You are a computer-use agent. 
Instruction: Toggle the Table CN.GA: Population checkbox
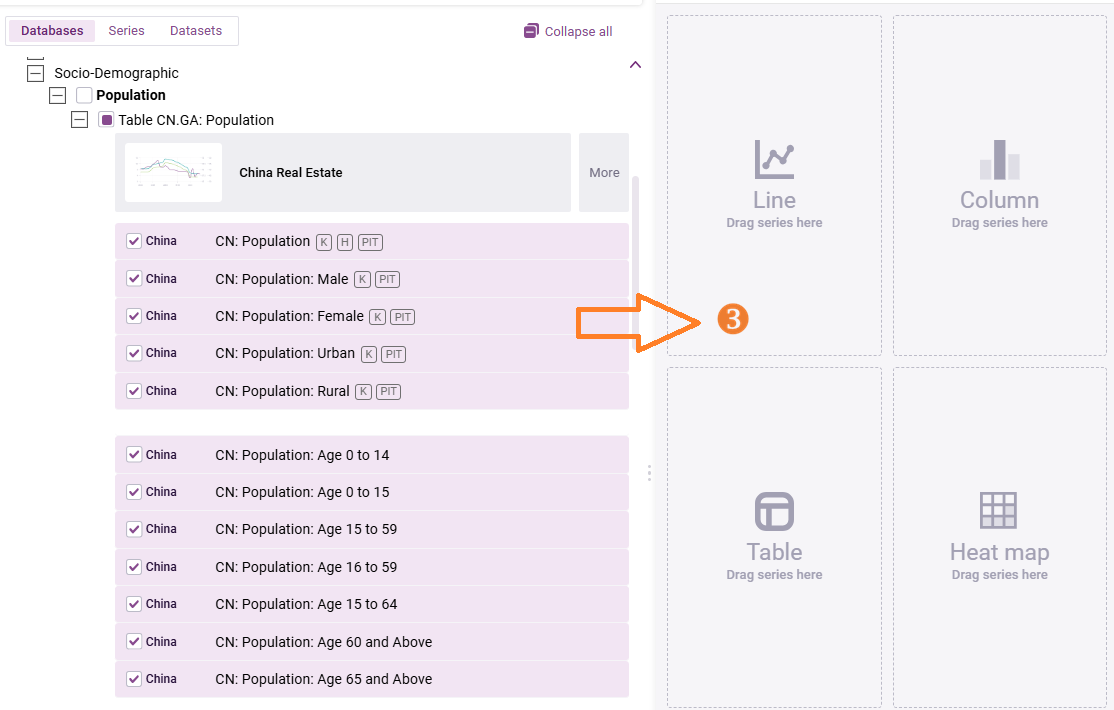[106, 120]
